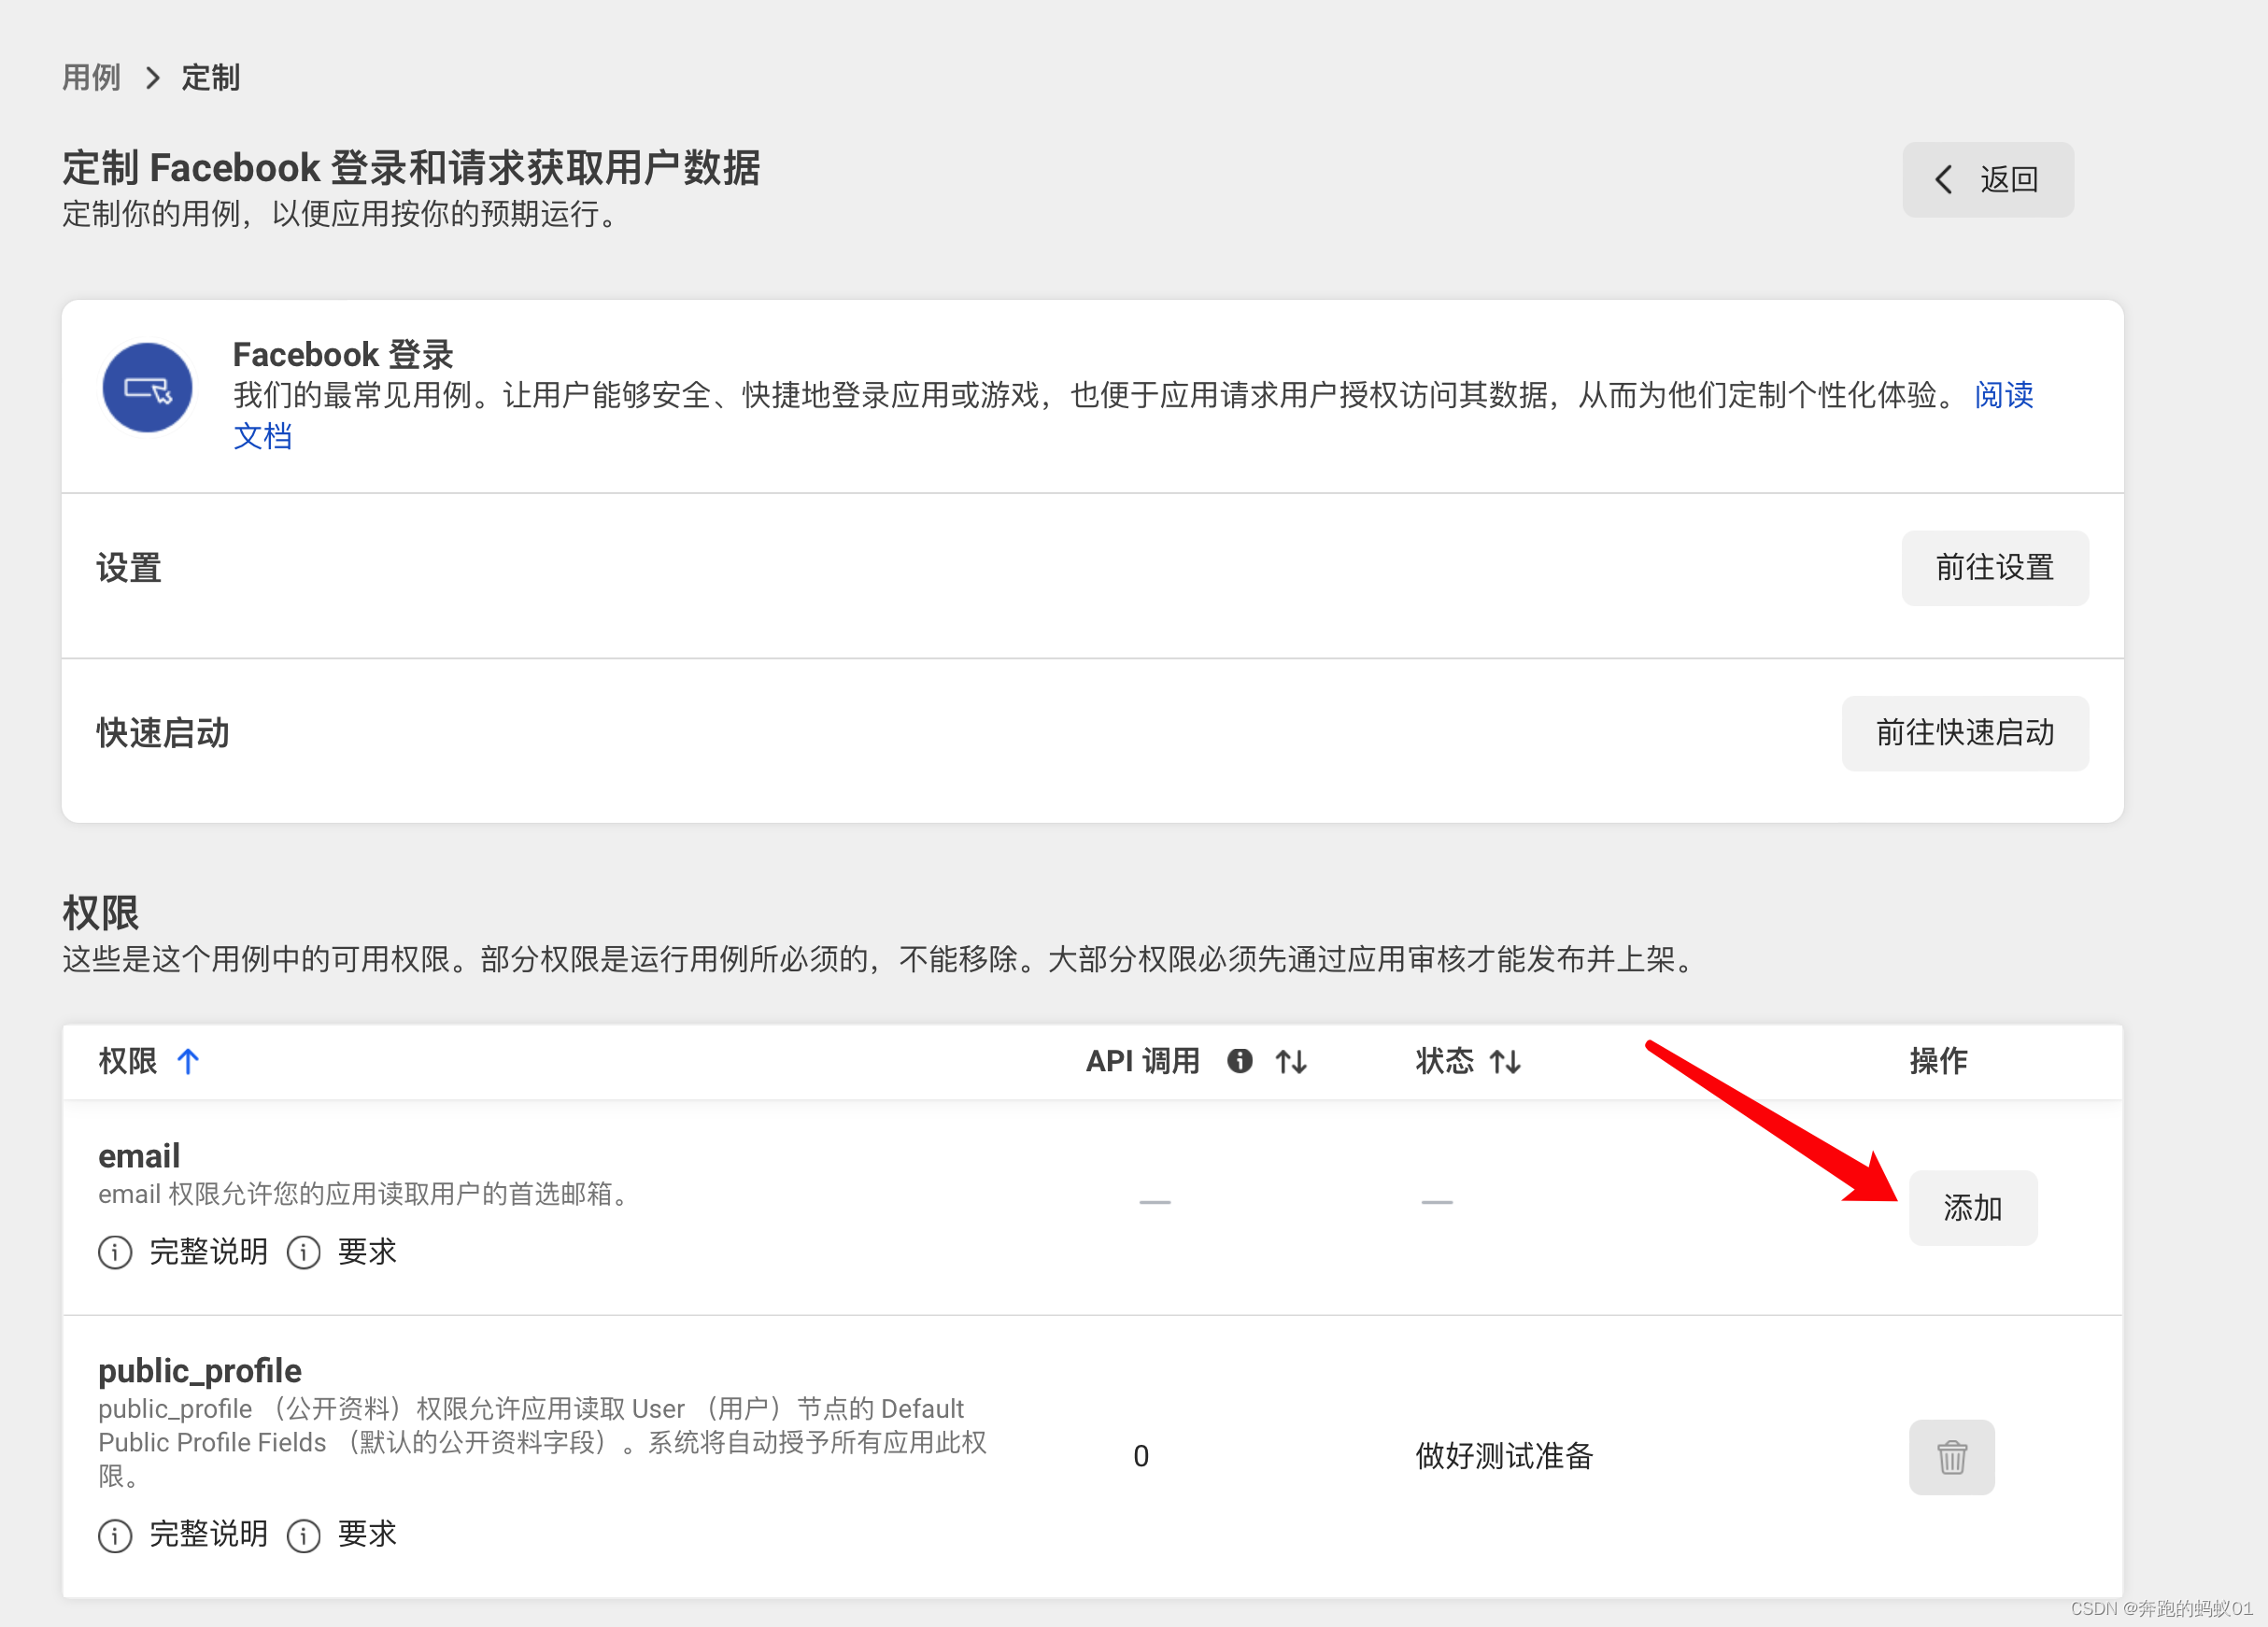
Task: Click the 前往设置 button
Action: [1994, 568]
